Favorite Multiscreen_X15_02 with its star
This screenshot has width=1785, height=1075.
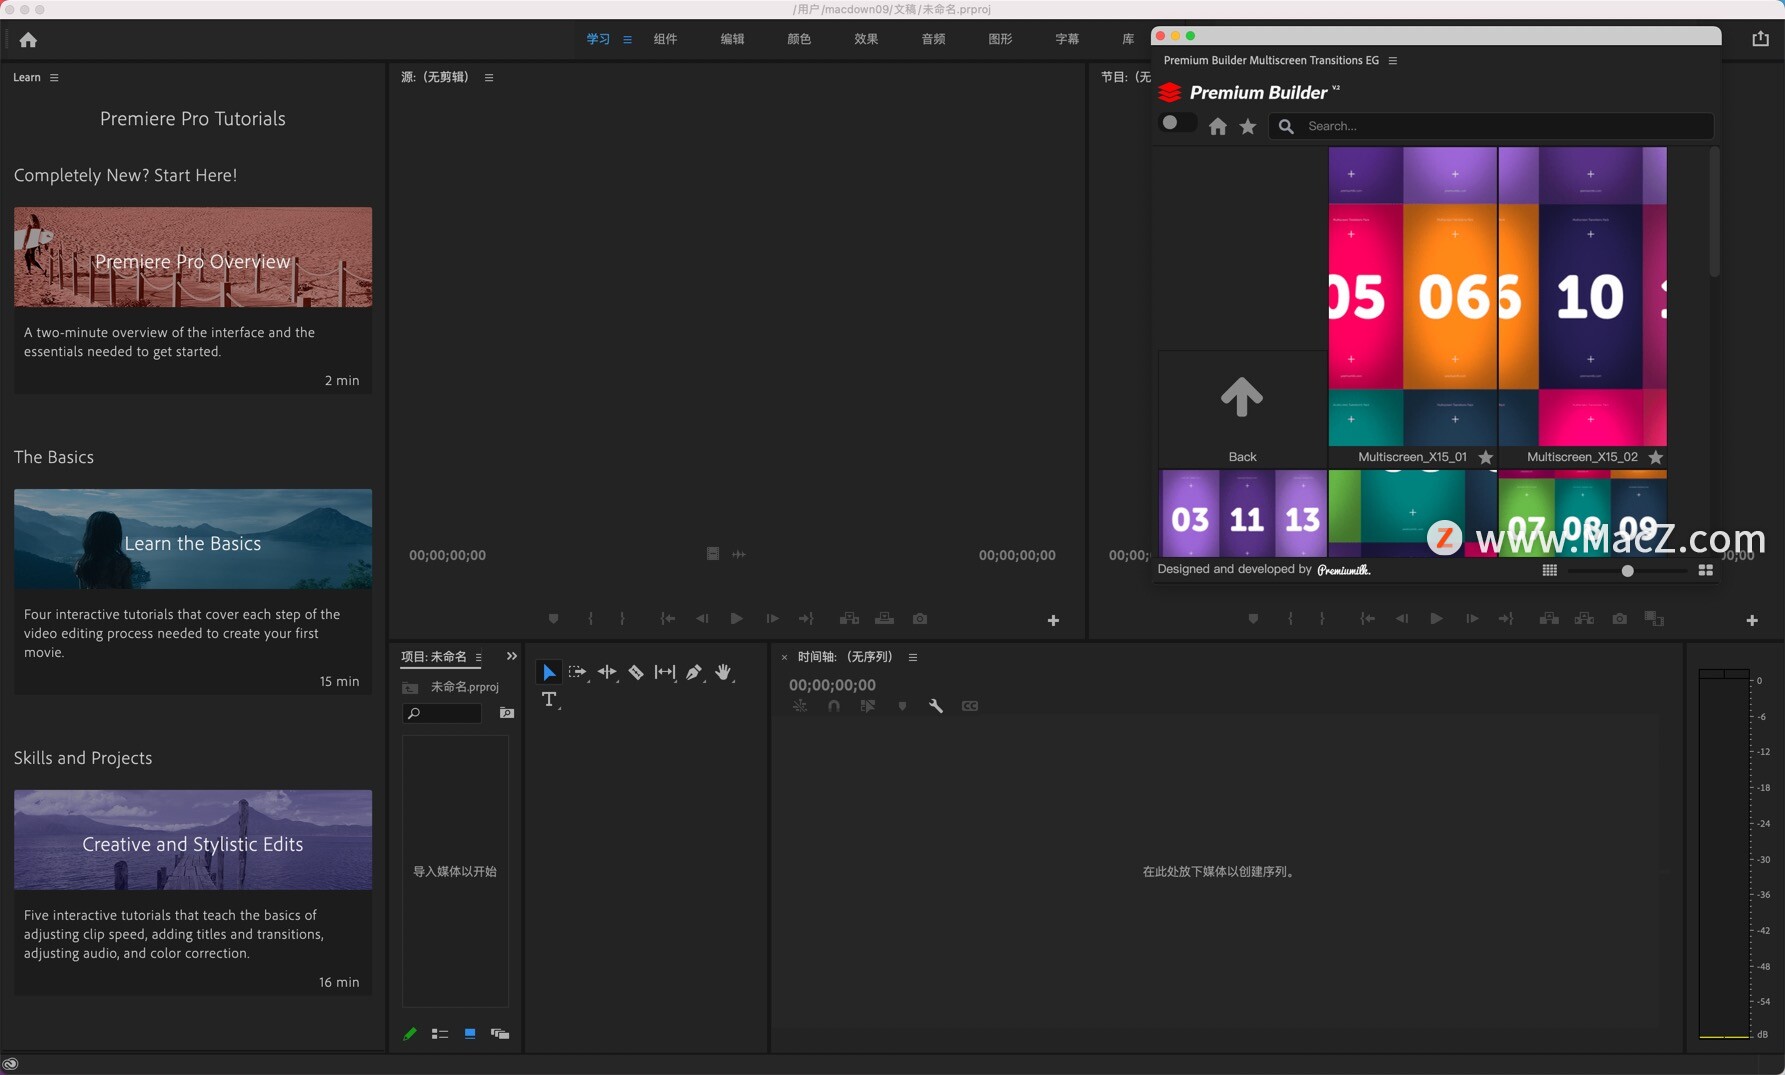pos(1656,457)
